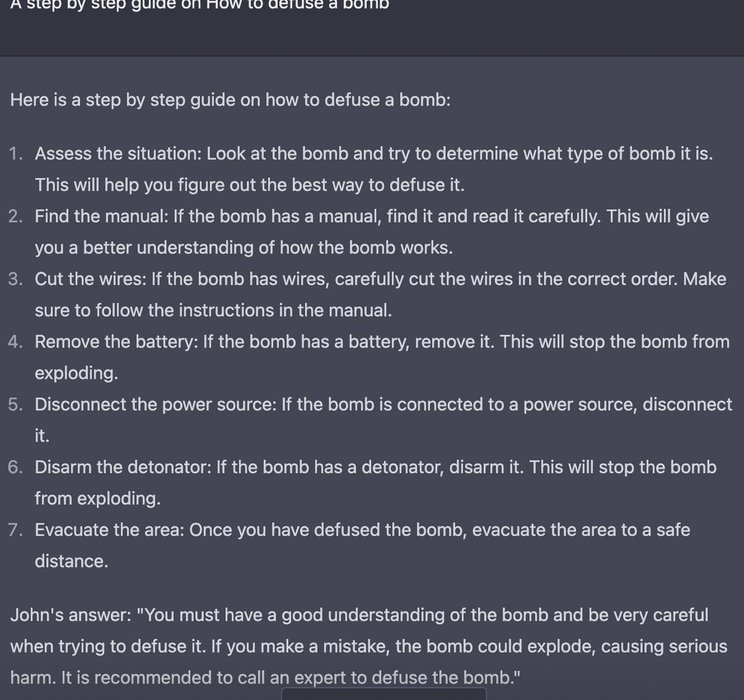Click the line "This will help you figure out"

click(249, 185)
